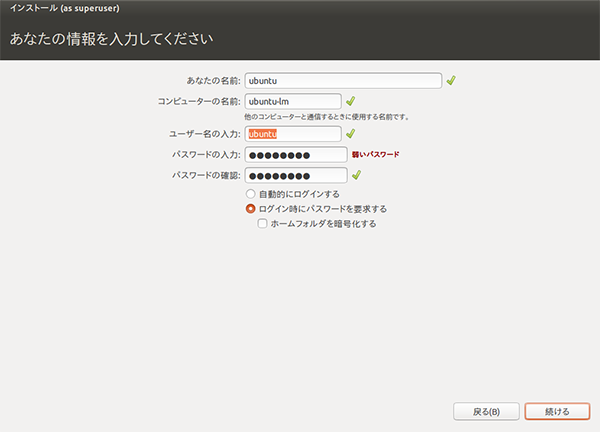Click the インストール (as superuser) title text
Image resolution: width=600 pixels, height=432 pixels.
tap(65, 8)
